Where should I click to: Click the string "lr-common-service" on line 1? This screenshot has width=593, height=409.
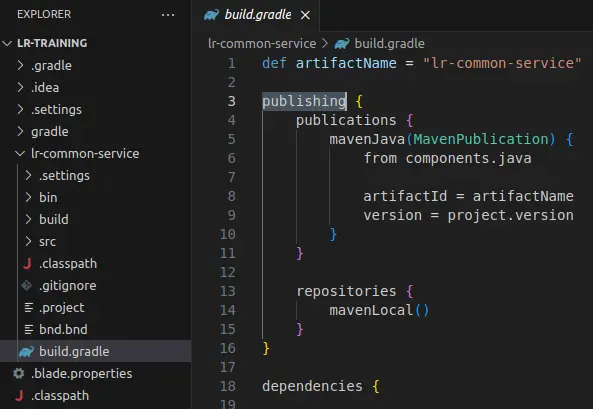click(502, 63)
